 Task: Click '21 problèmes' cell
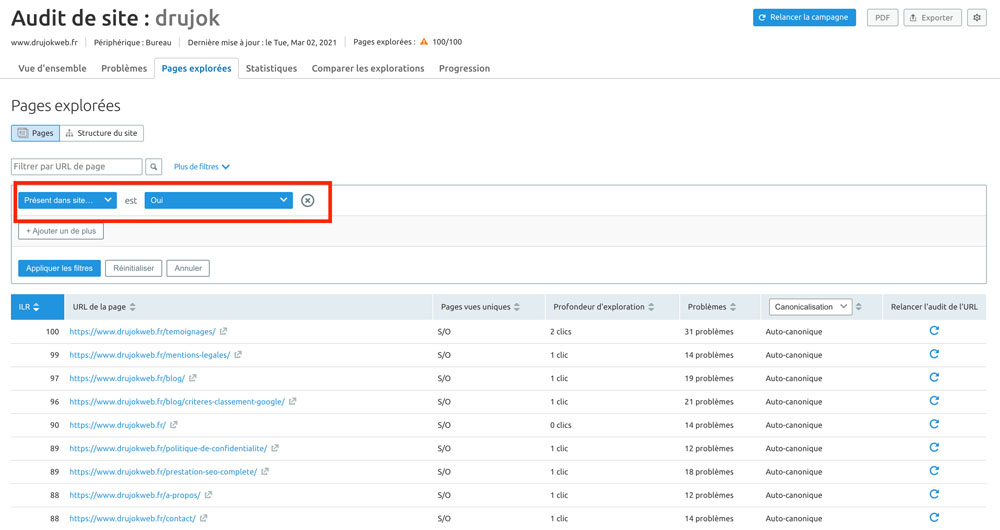709,402
